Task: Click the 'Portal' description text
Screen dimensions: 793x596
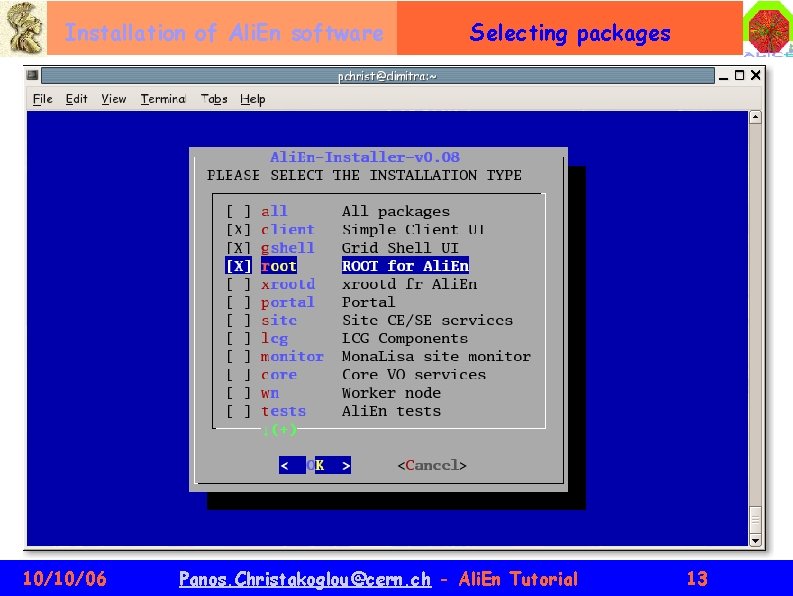Action: pos(368,303)
